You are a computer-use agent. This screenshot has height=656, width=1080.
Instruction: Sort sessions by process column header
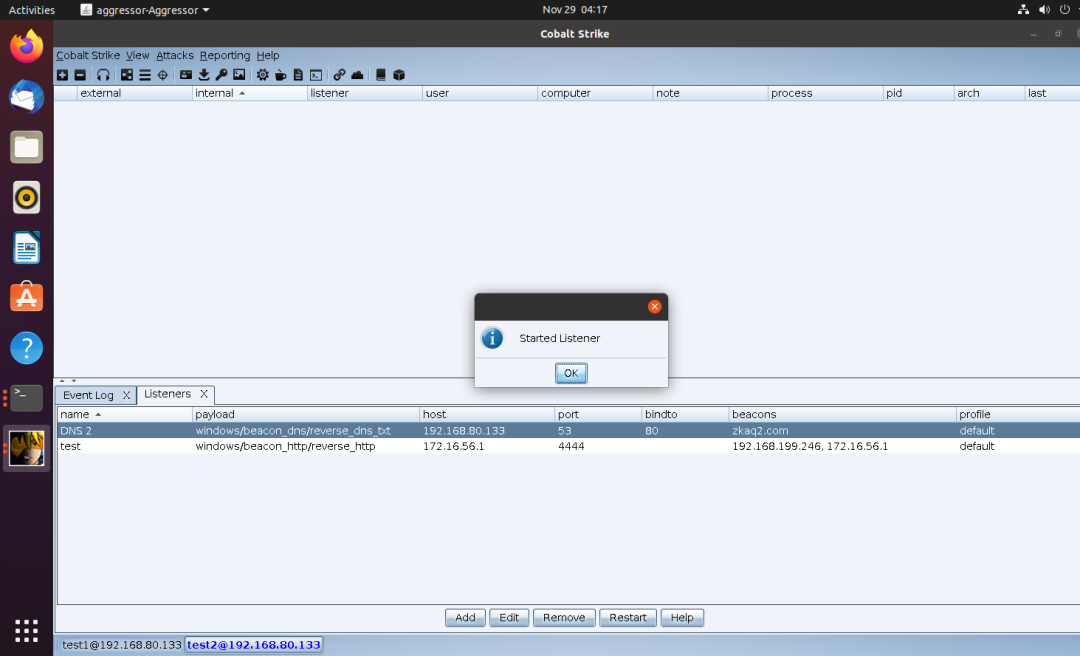coord(825,93)
